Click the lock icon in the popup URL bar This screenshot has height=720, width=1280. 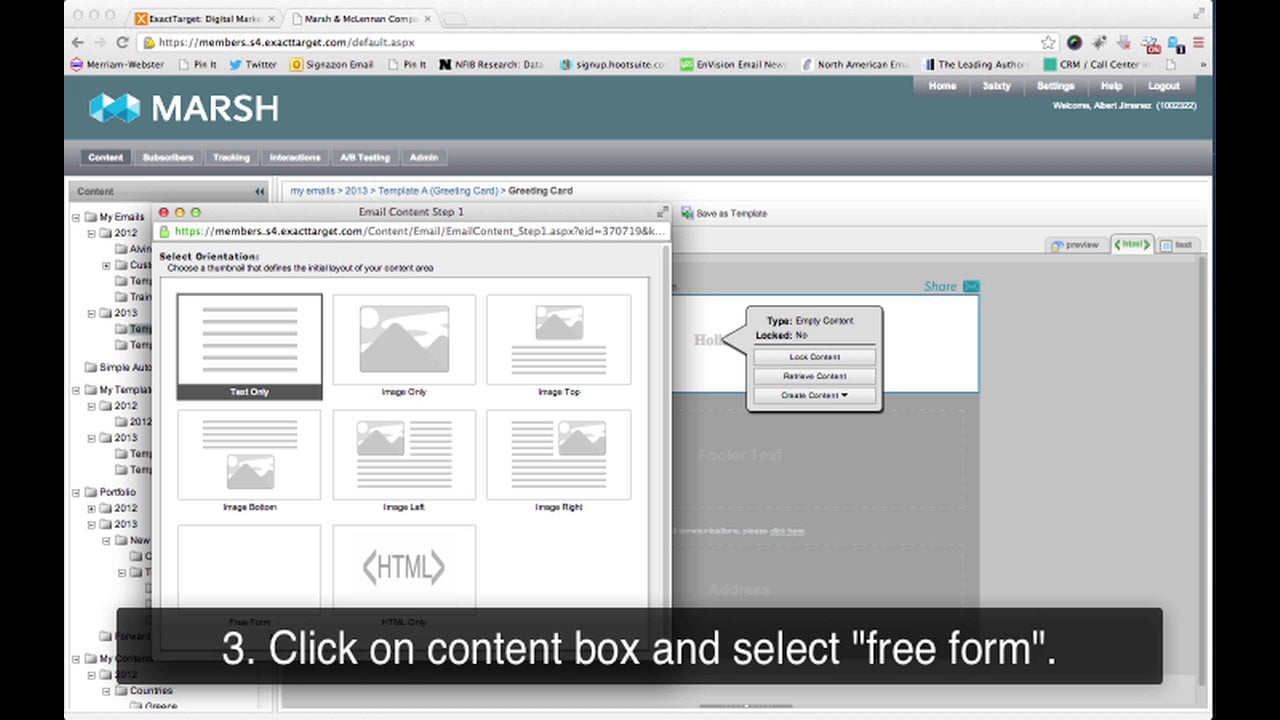coord(165,231)
